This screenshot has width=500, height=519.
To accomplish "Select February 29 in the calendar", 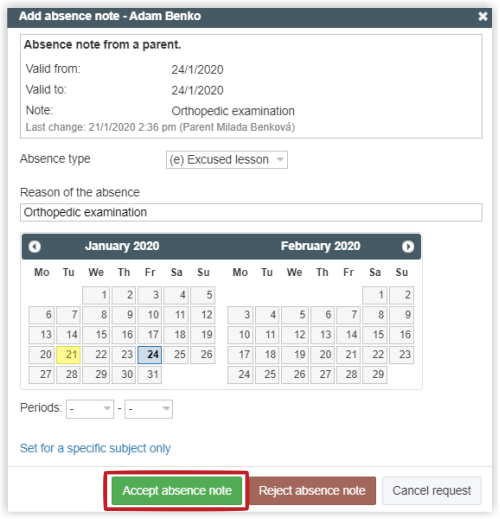I will [375, 374].
